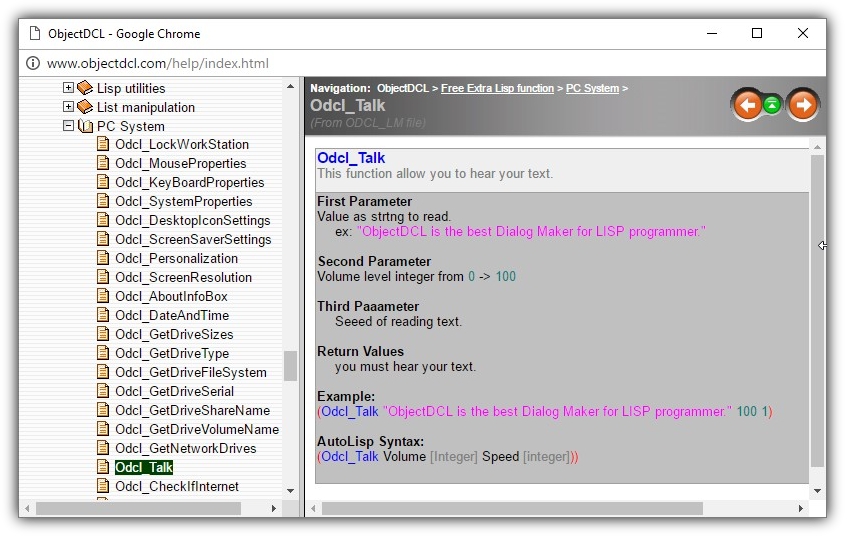Click content pane scroll down arrow
This screenshot has width=845, height=536.
(x=818, y=490)
